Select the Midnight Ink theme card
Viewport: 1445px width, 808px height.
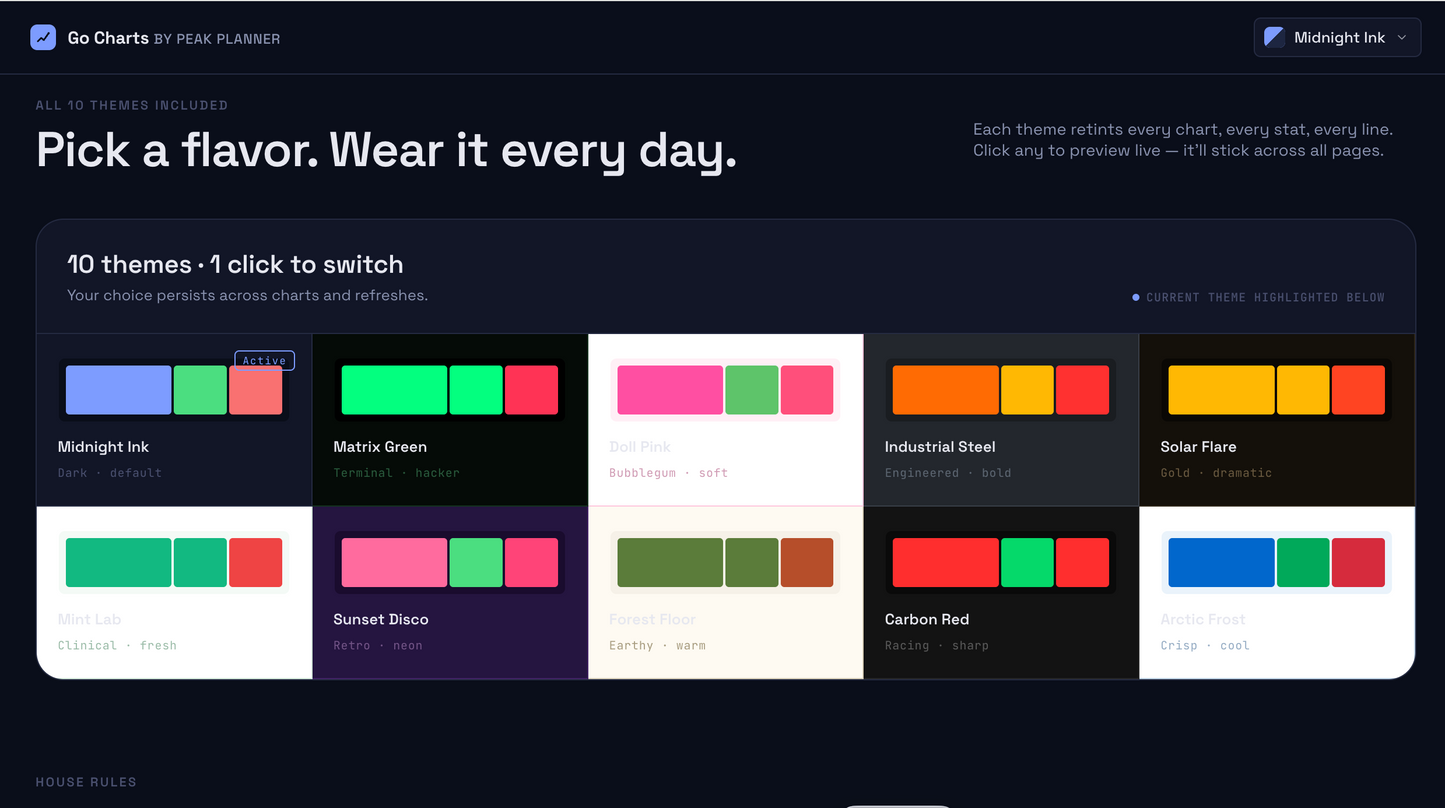point(174,419)
